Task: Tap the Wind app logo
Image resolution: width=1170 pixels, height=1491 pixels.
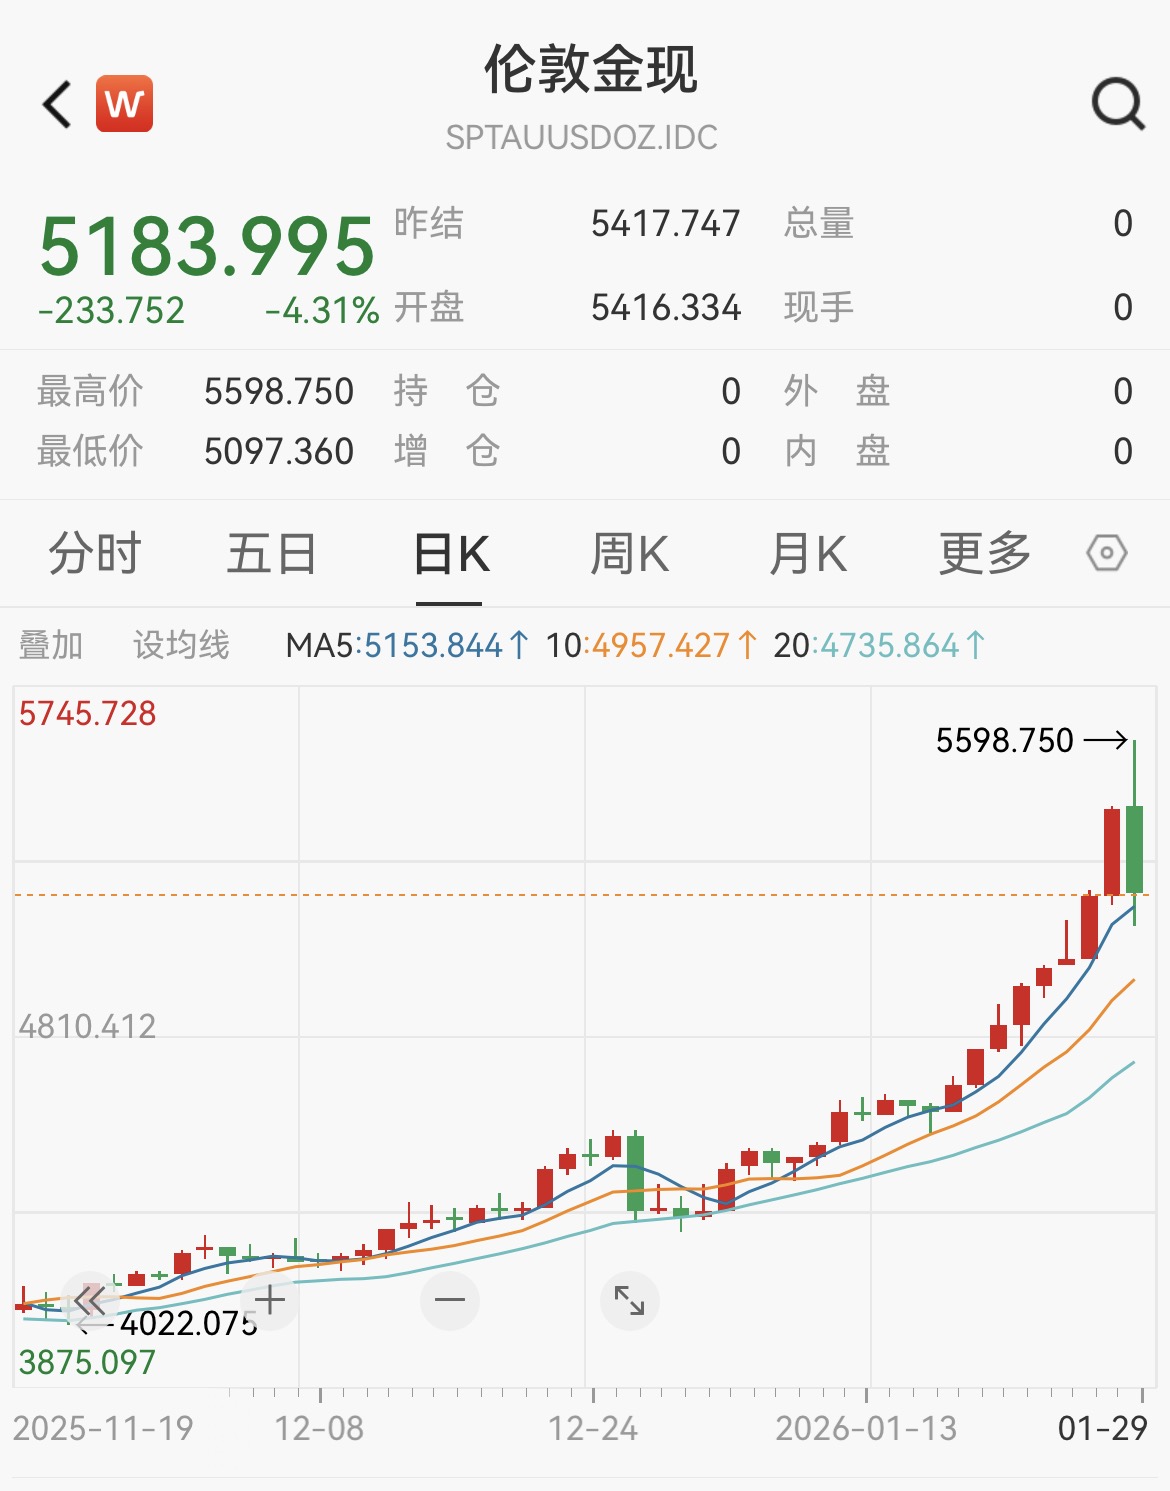Action: 122,103
